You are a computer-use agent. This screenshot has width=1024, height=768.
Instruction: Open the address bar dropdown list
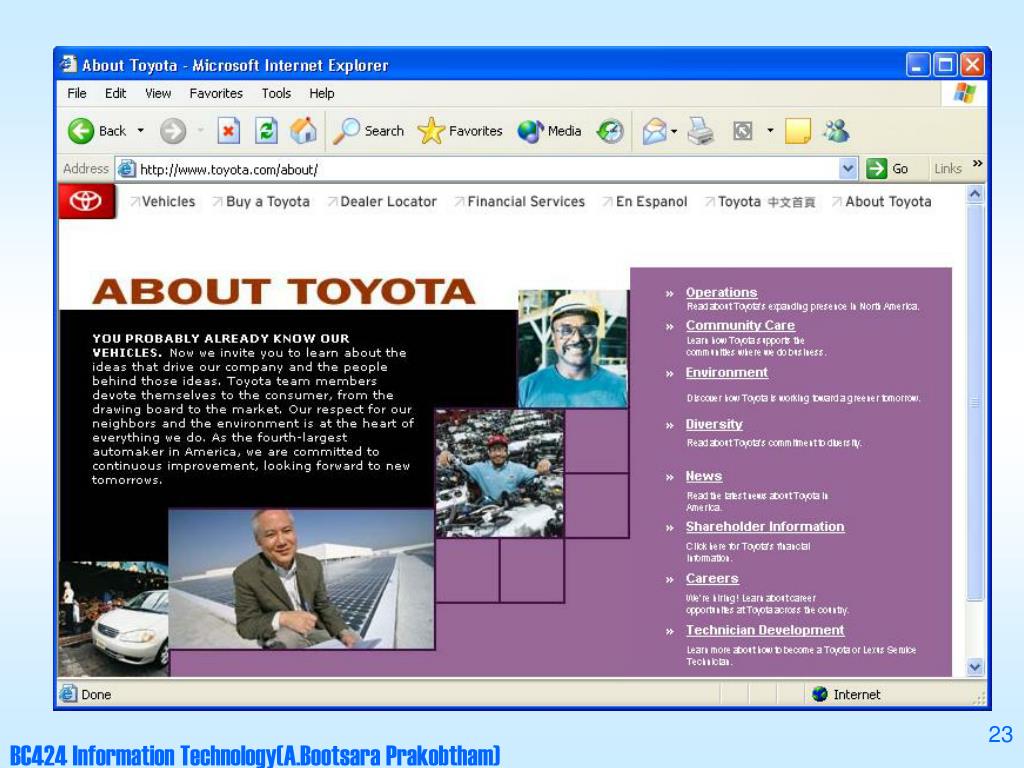tap(848, 169)
